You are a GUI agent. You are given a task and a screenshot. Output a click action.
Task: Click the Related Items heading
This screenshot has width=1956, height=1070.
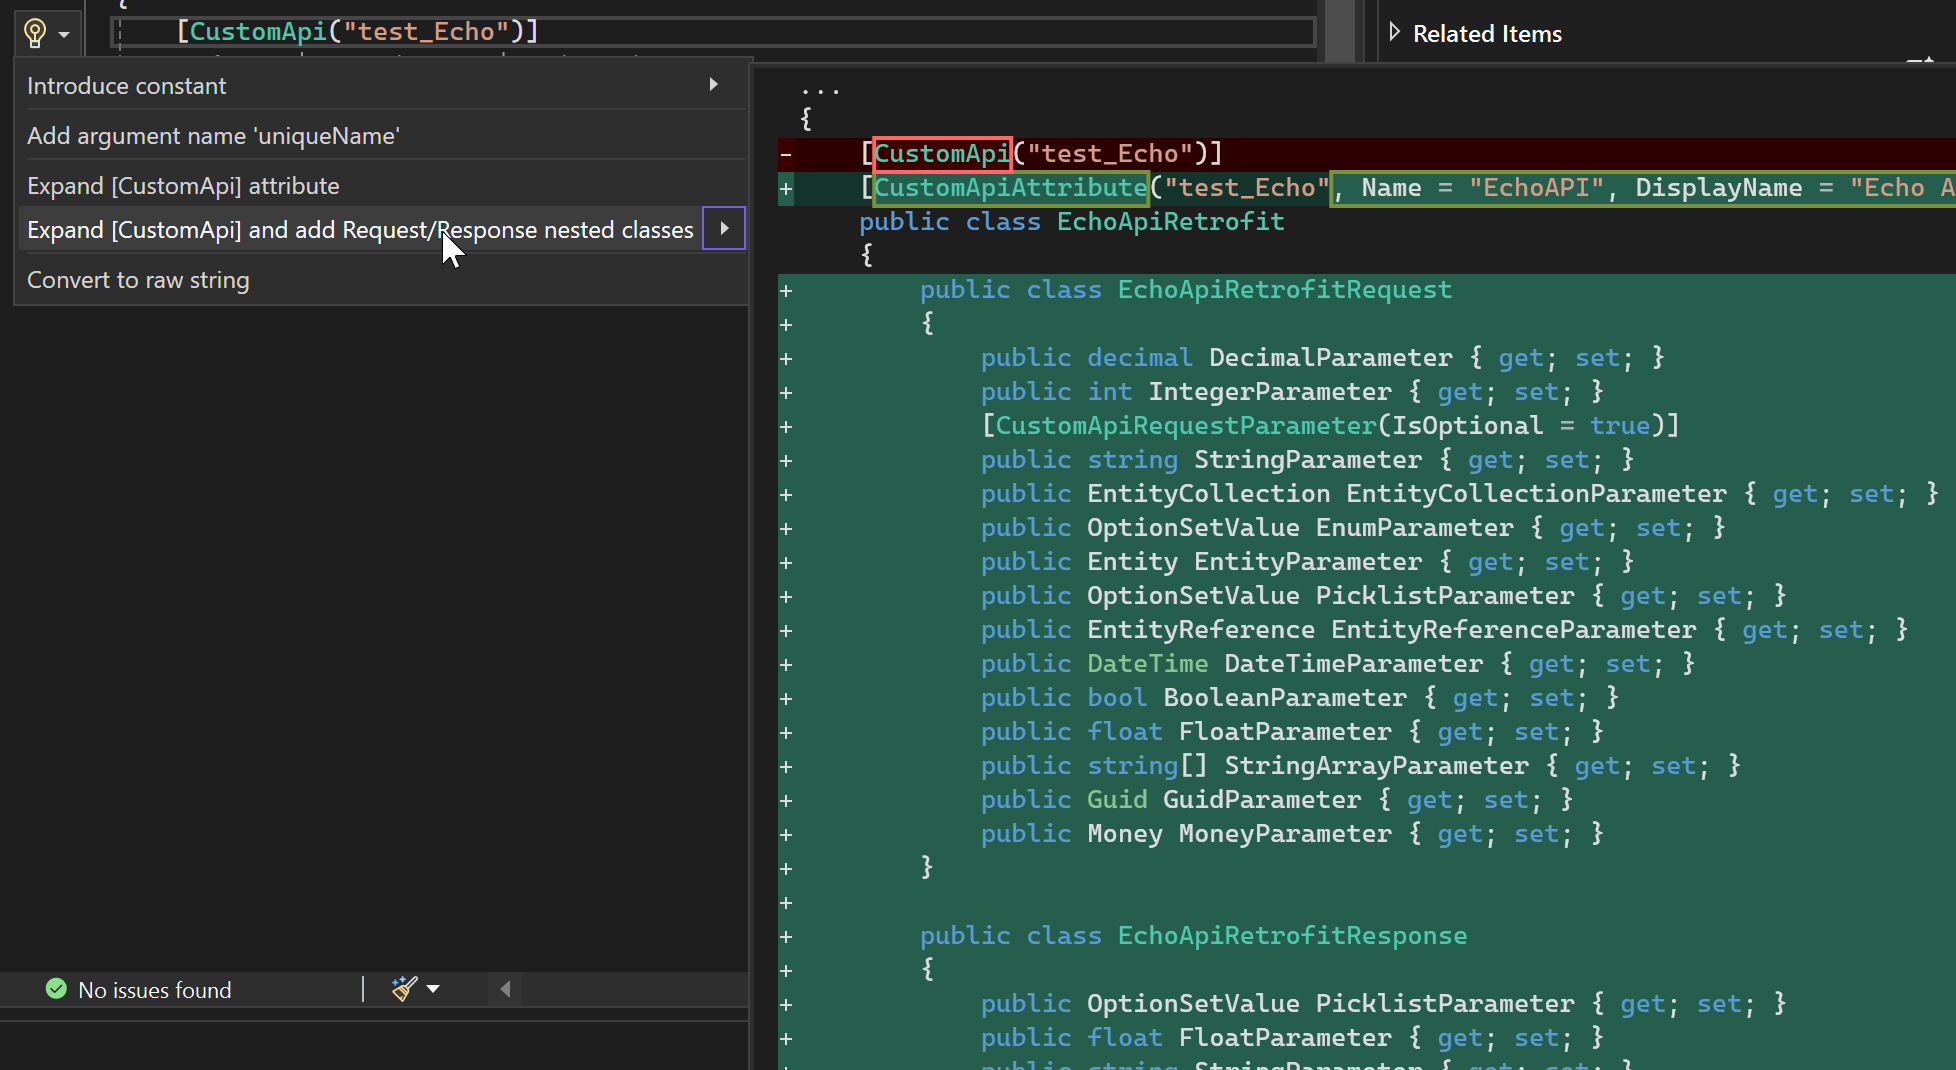coord(1487,34)
